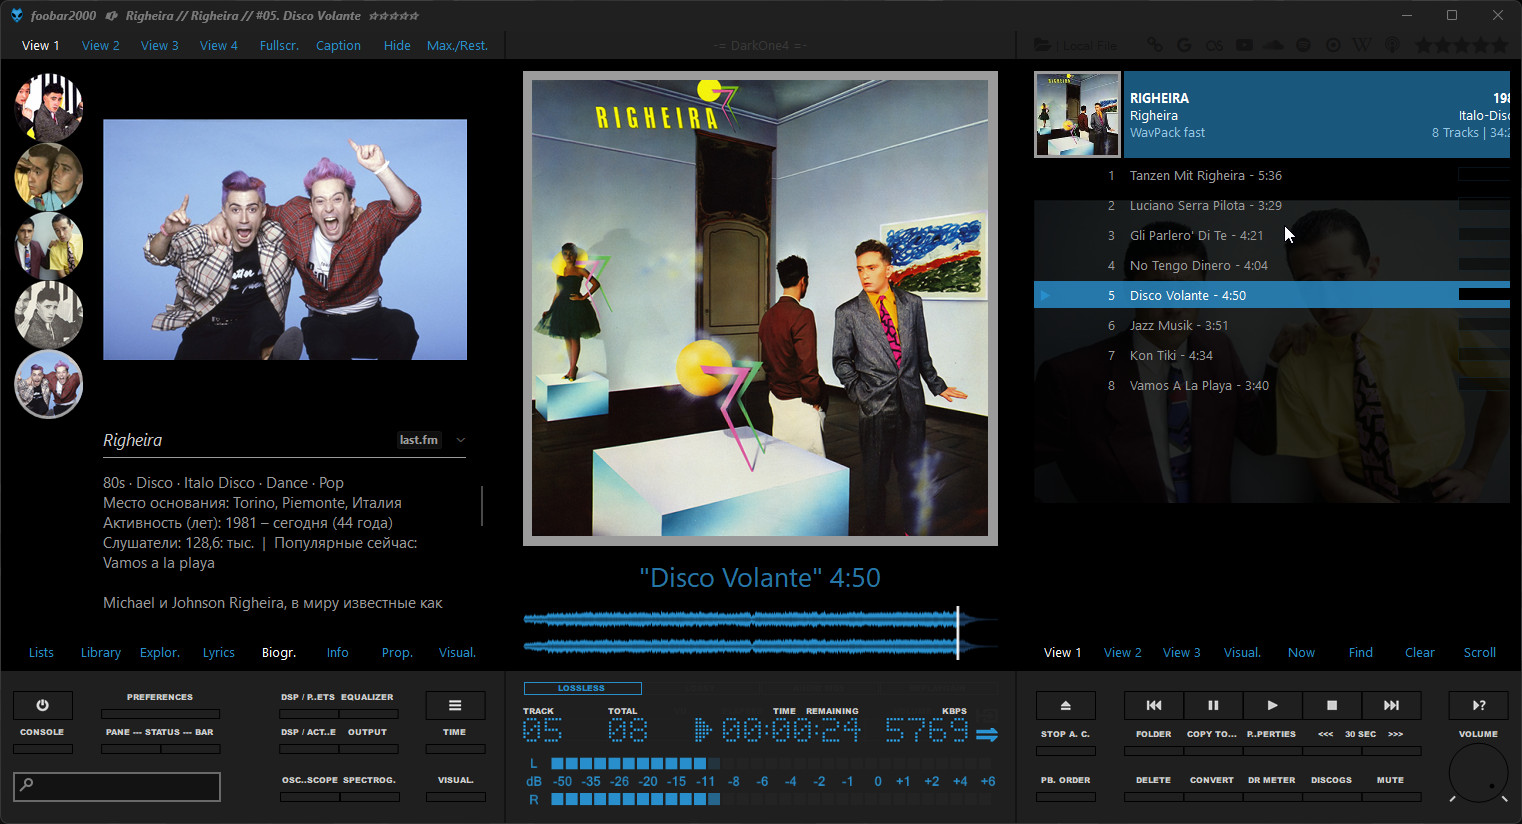1522x824 pixels.
Task: Open the hamburger menu above Time
Action: click(x=455, y=705)
